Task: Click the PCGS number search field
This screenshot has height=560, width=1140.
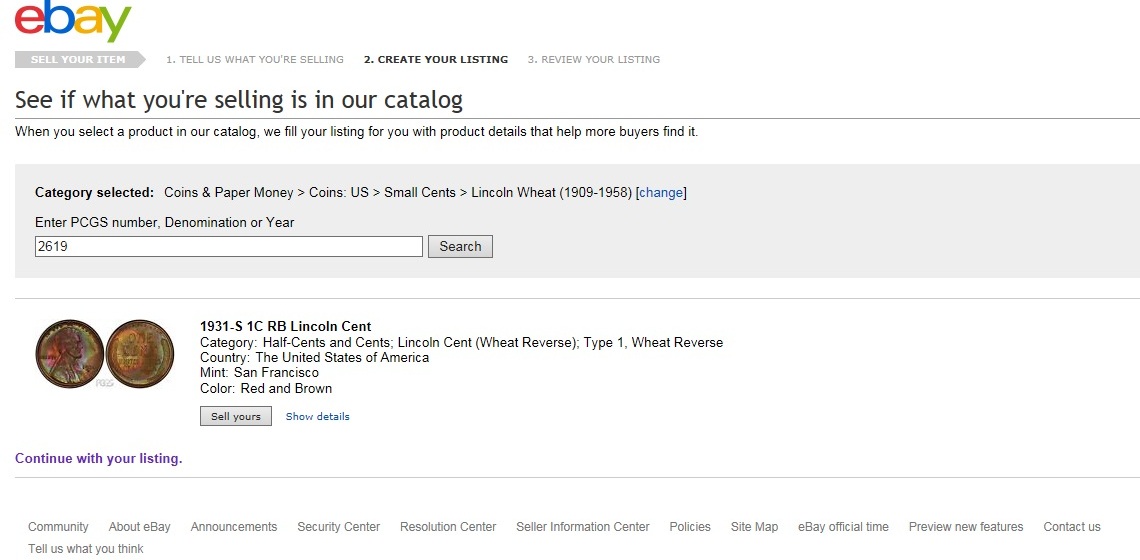Action: [229, 246]
